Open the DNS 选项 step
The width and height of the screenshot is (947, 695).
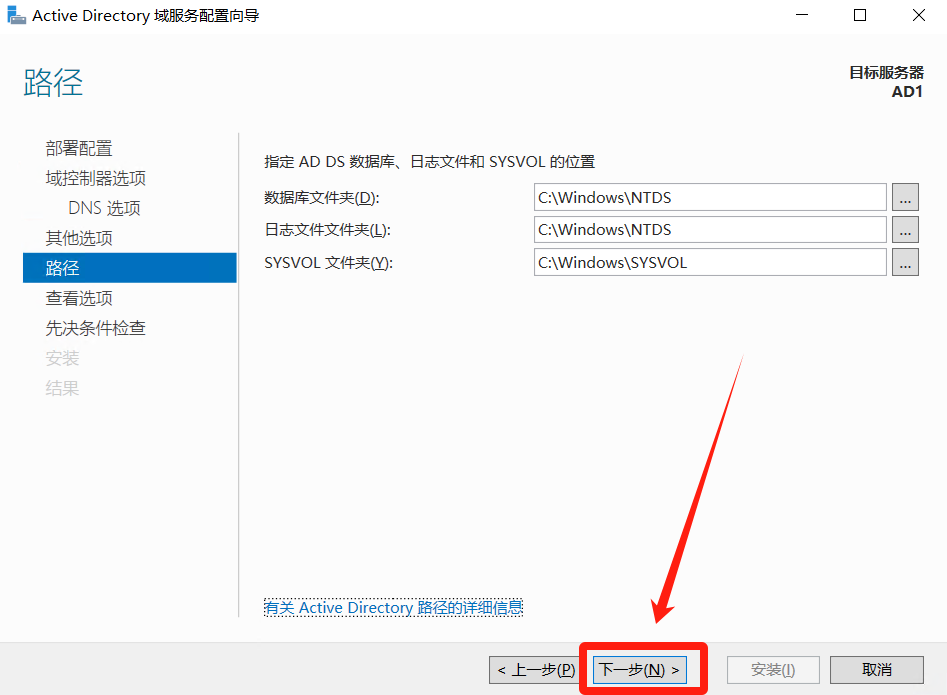[104, 208]
